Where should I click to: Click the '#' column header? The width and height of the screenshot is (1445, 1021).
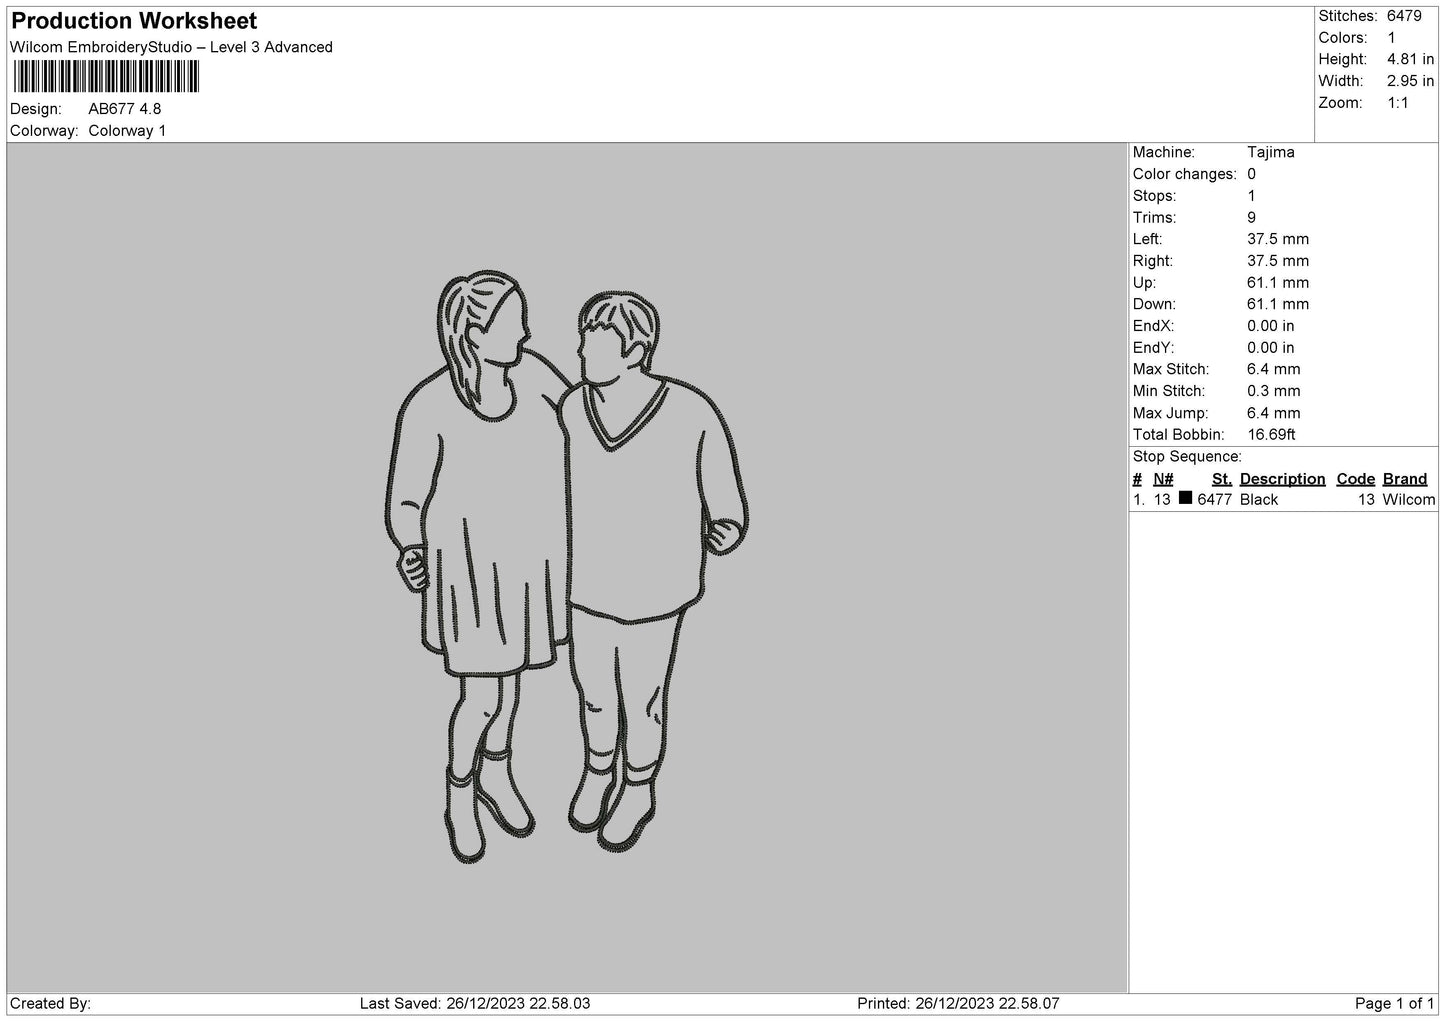coord(1138,479)
